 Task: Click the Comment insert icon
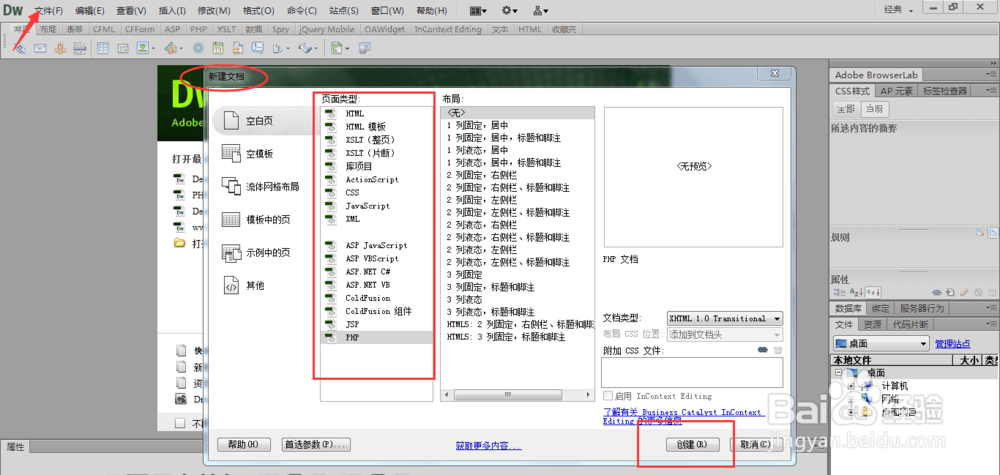257,48
